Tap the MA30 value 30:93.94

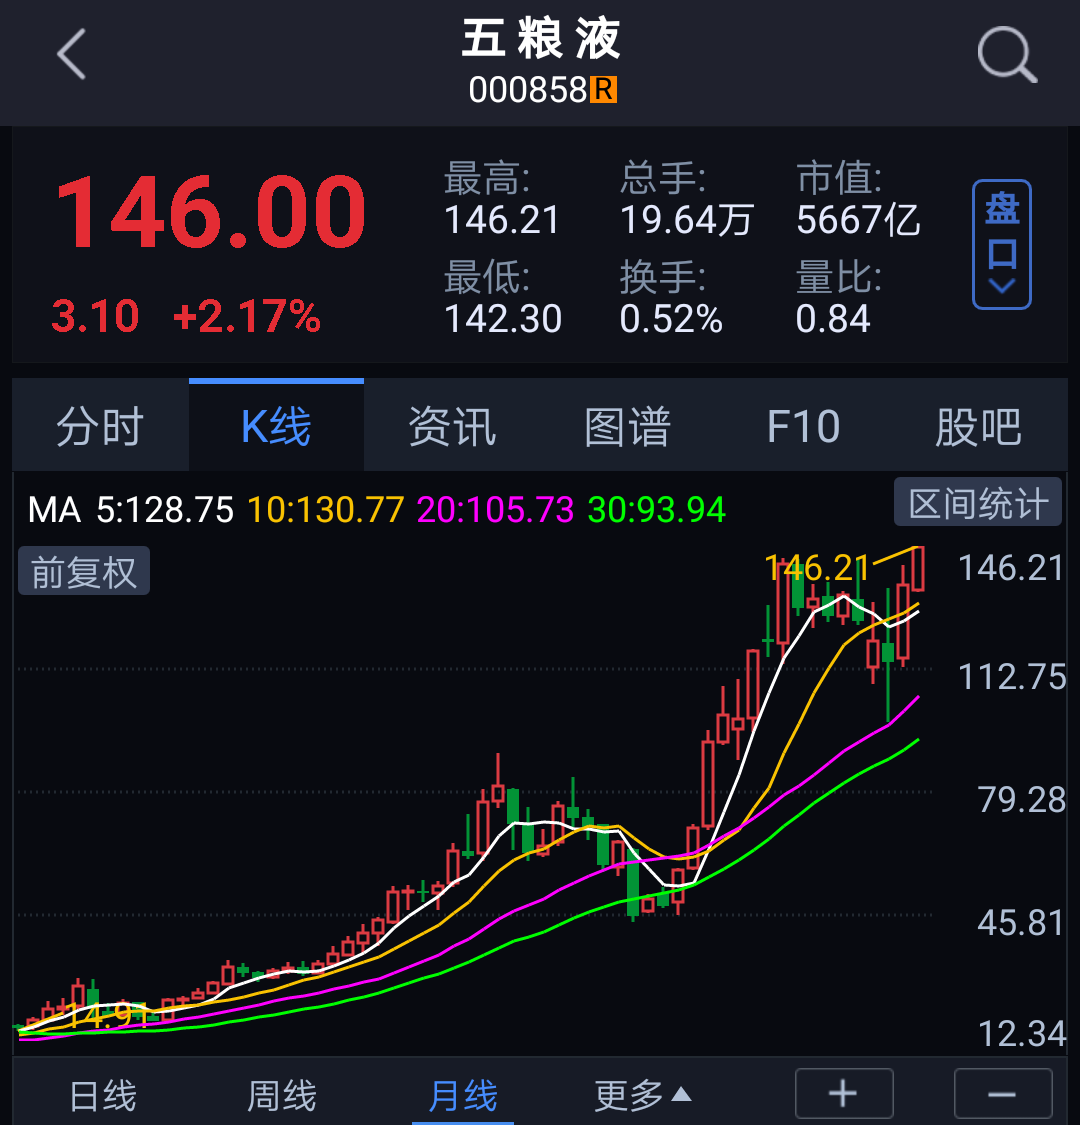coord(657,510)
